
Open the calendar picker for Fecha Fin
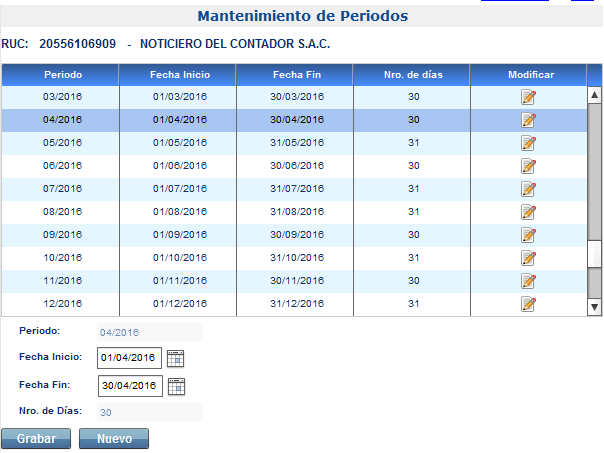(176, 386)
